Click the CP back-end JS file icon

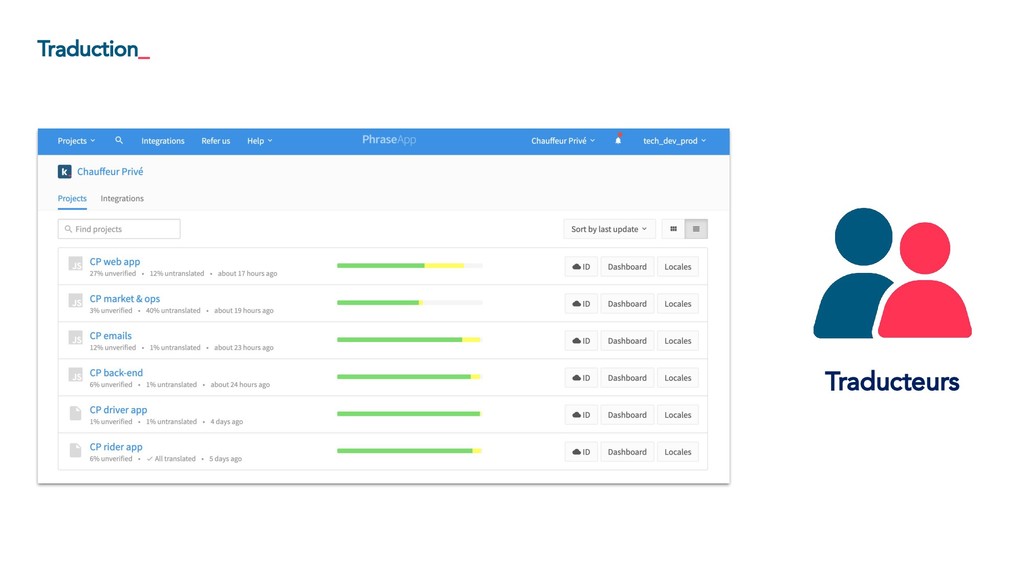pos(76,375)
